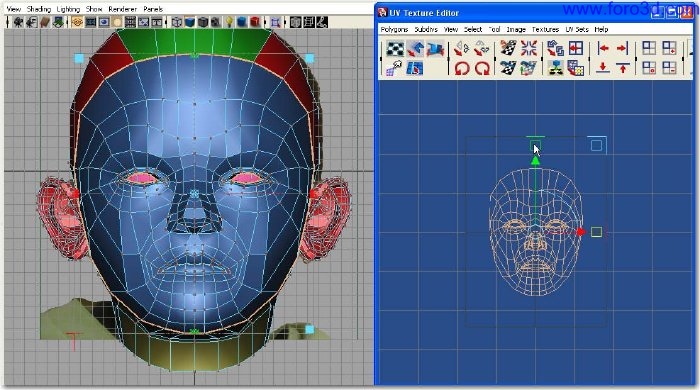Toggle the film gate icon
The image size is (700, 390).
(x=91, y=22)
